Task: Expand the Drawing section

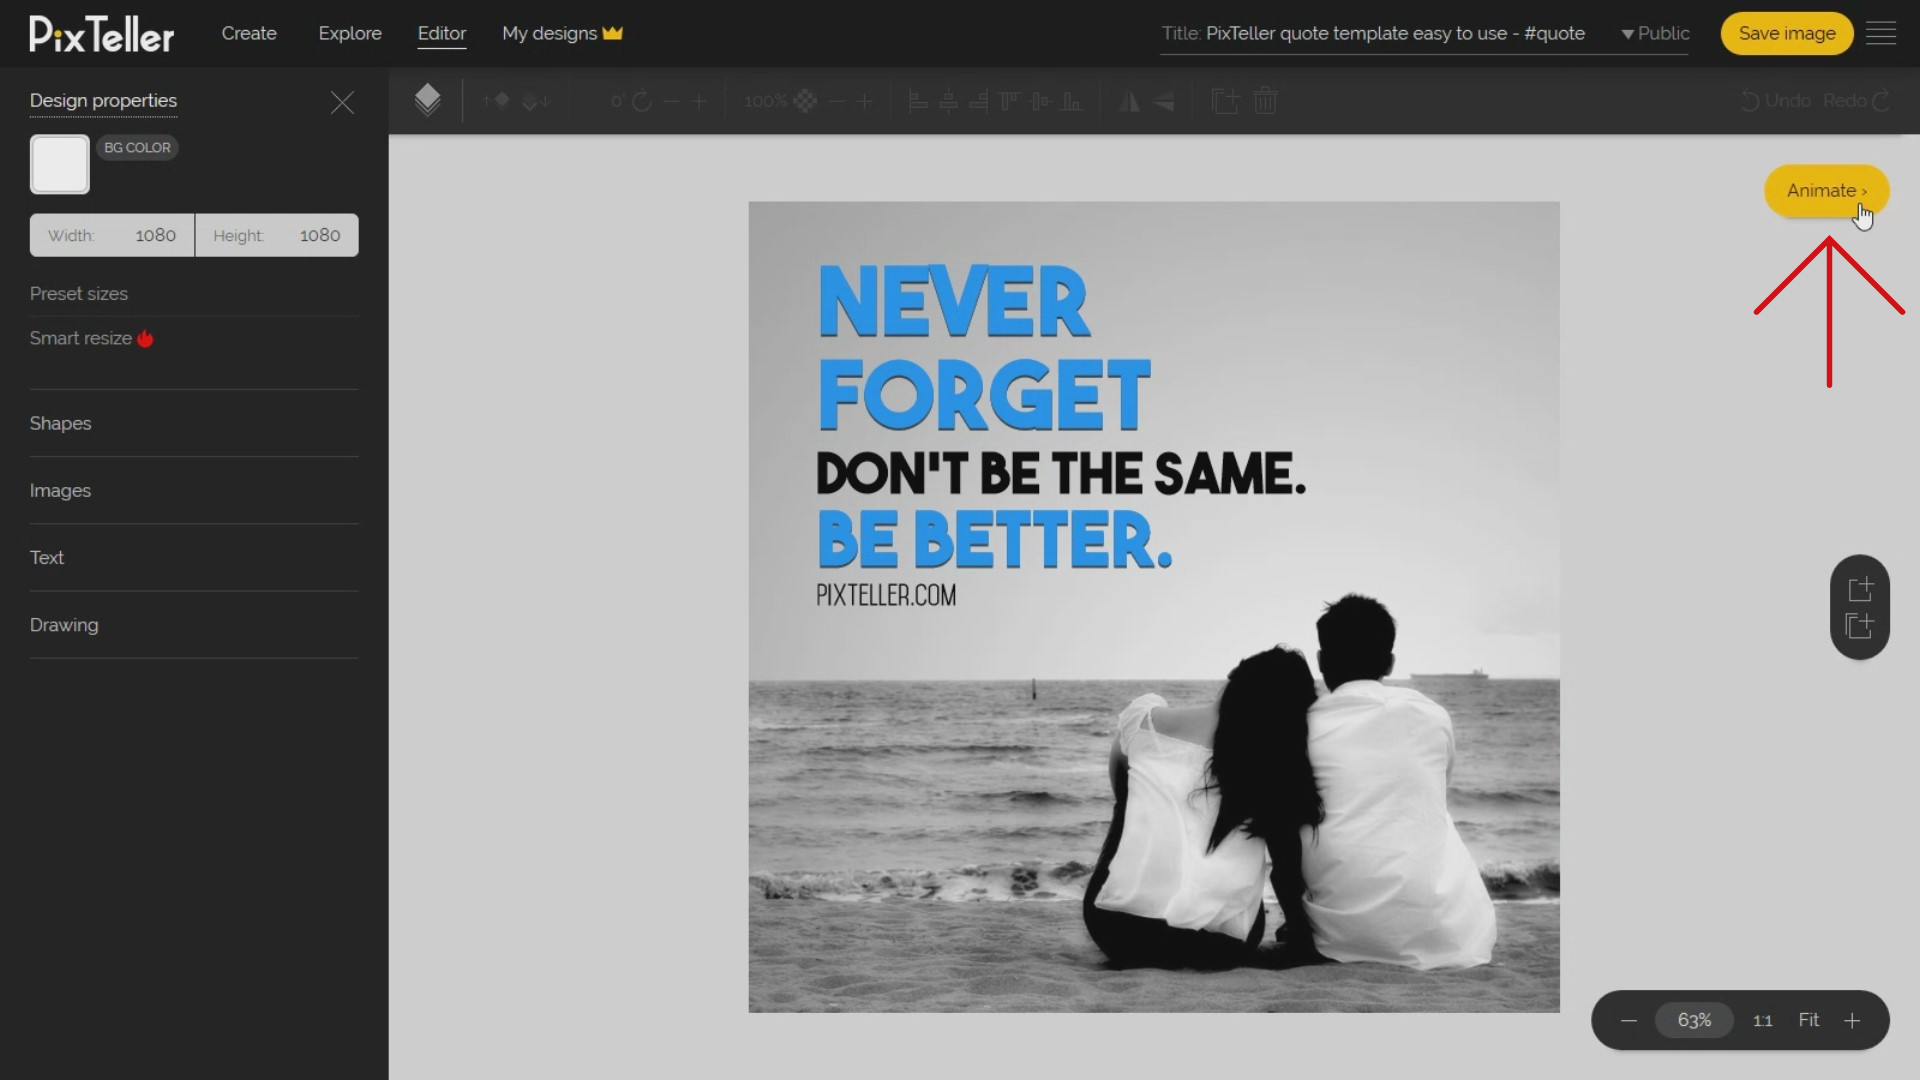Action: [x=194, y=624]
